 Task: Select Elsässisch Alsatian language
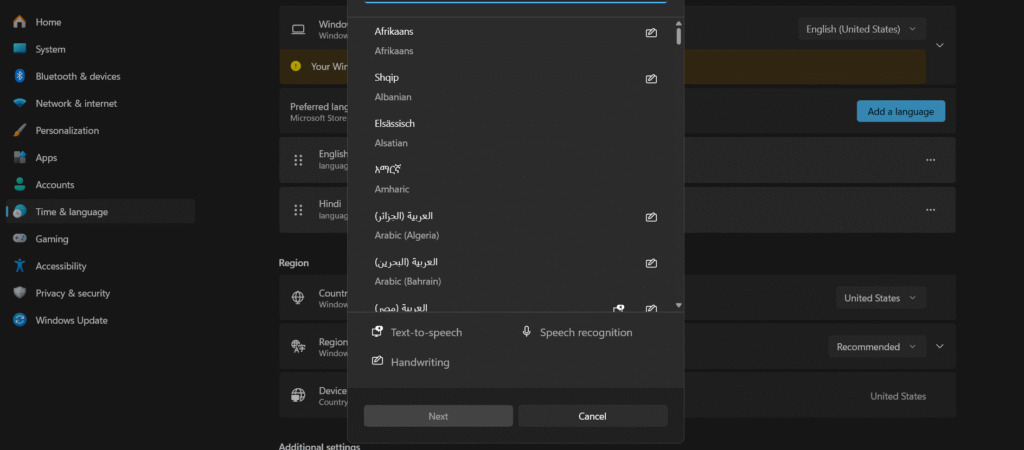(516, 133)
